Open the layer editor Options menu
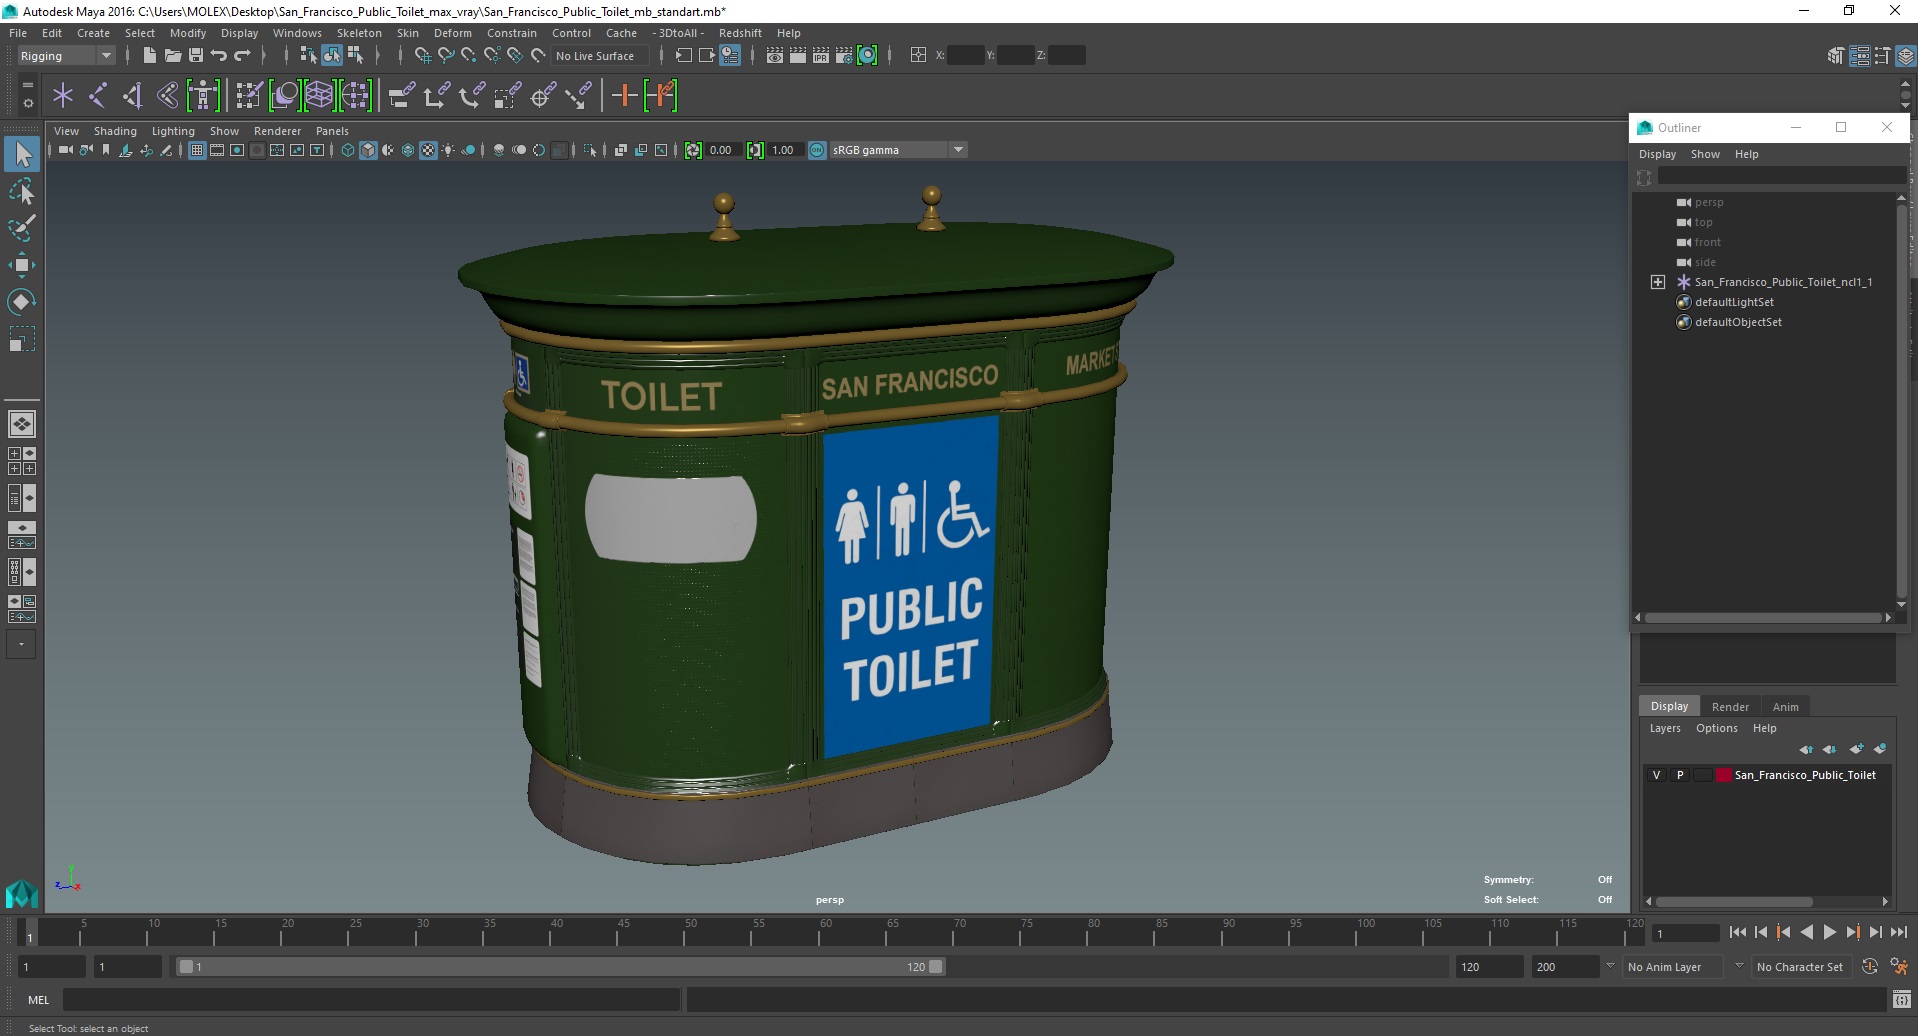This screenshot has height=1036, width=1918. click(1716, 728)
